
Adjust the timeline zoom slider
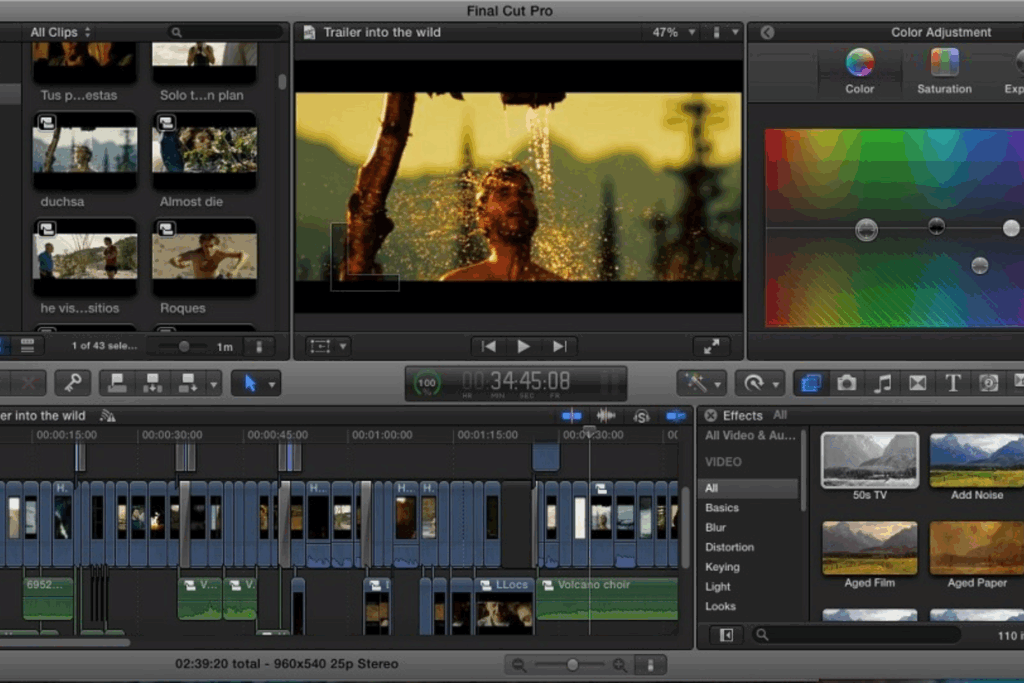(572, 665)
